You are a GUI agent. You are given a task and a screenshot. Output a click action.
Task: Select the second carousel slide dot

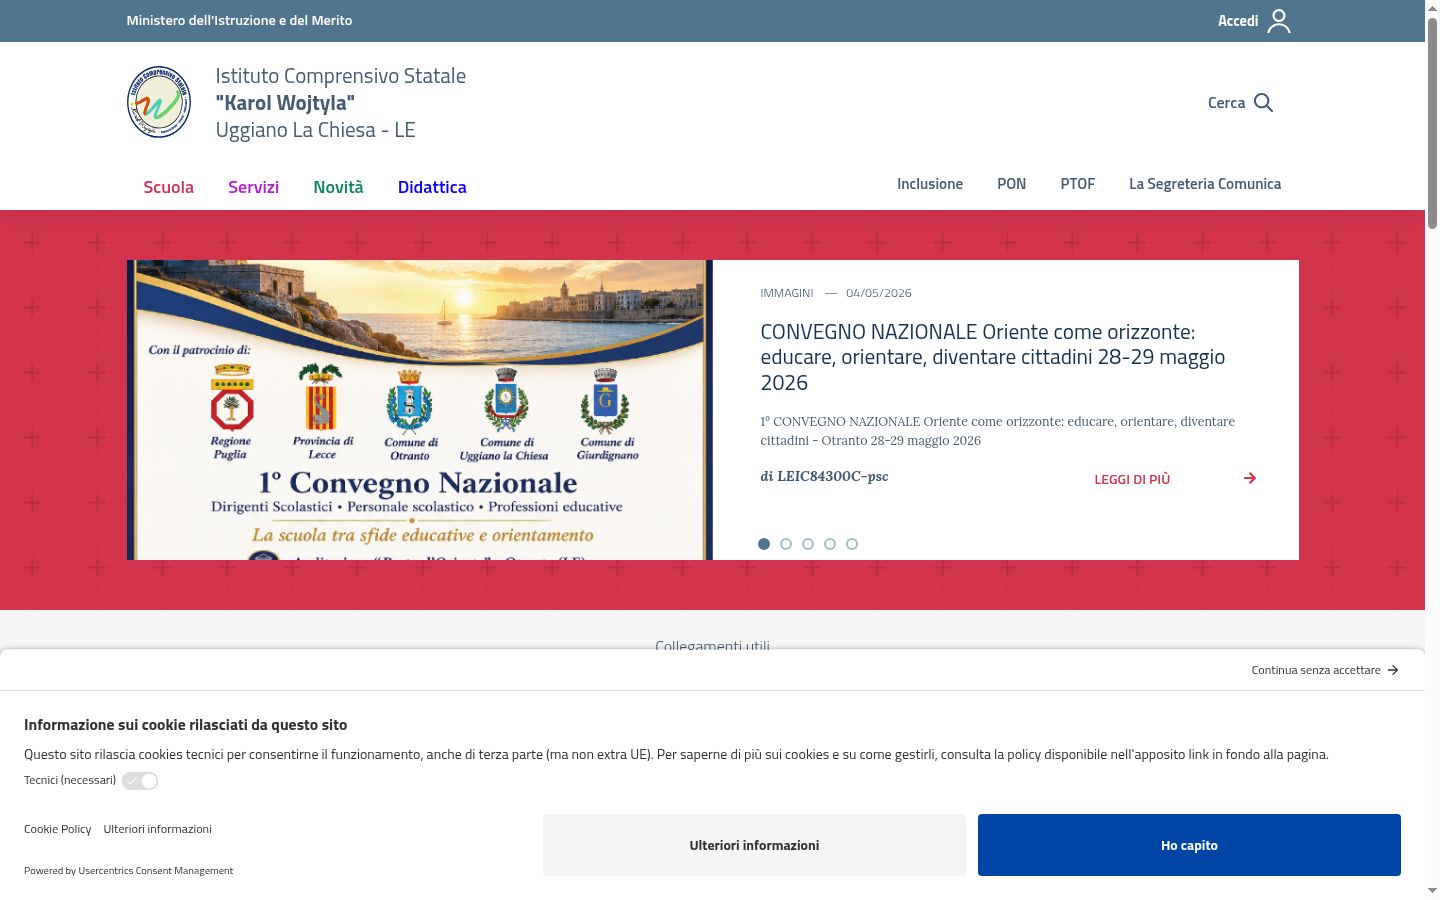click(x=786, y=544)
